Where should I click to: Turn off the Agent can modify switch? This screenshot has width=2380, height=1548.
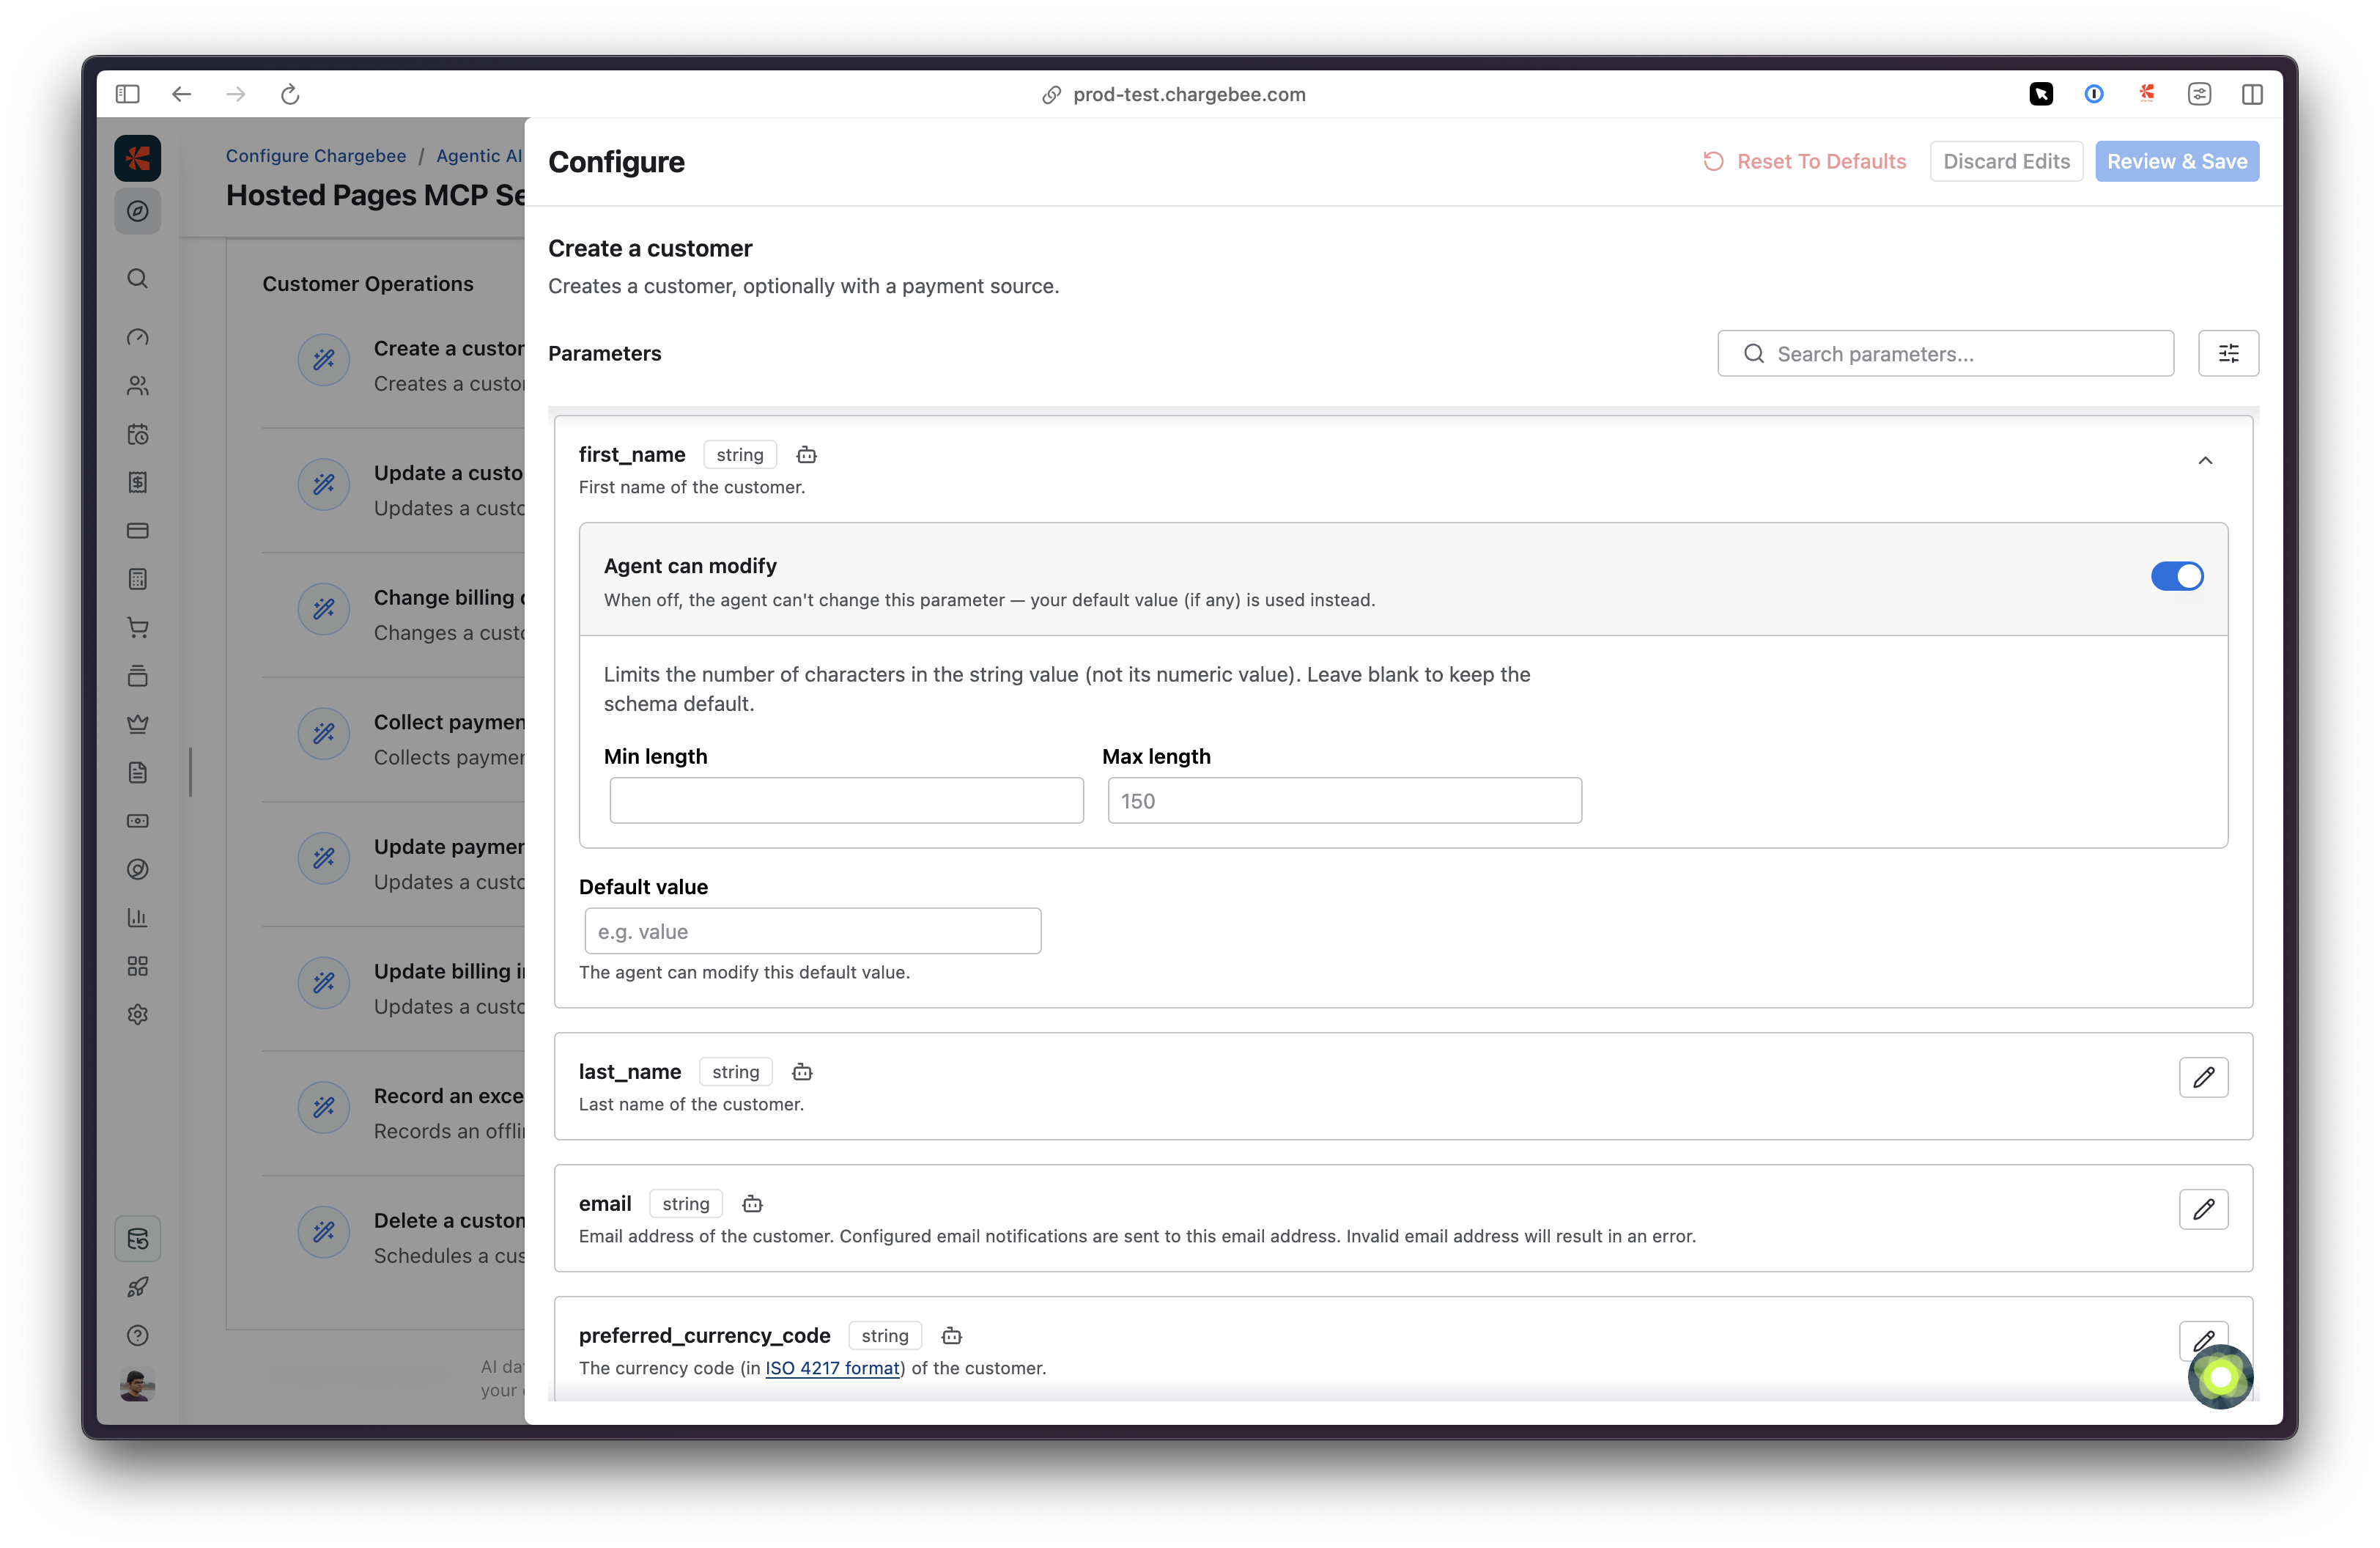2177,576
